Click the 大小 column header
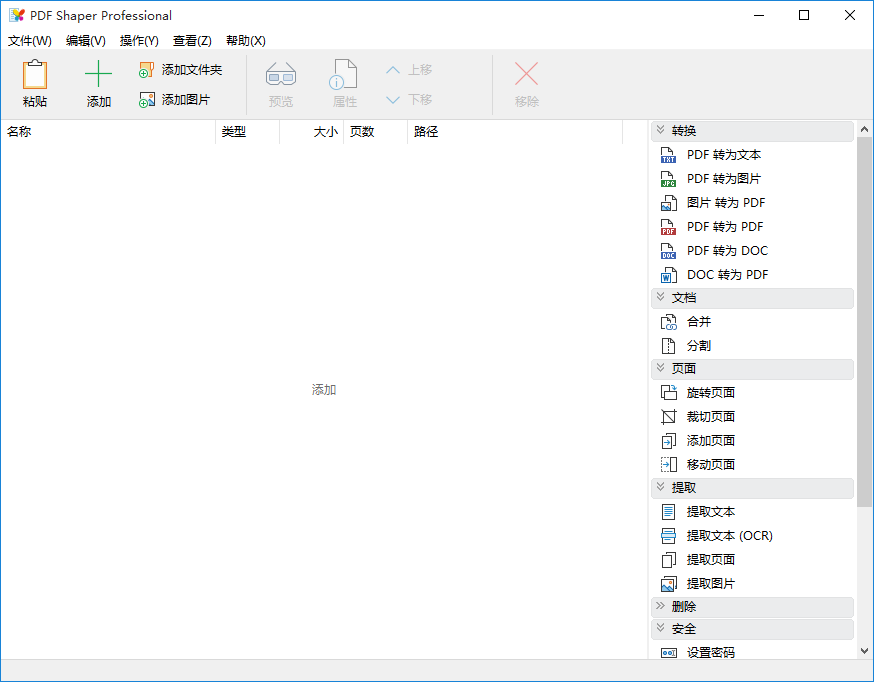The image size is (874, 682). tap(312, 132)
